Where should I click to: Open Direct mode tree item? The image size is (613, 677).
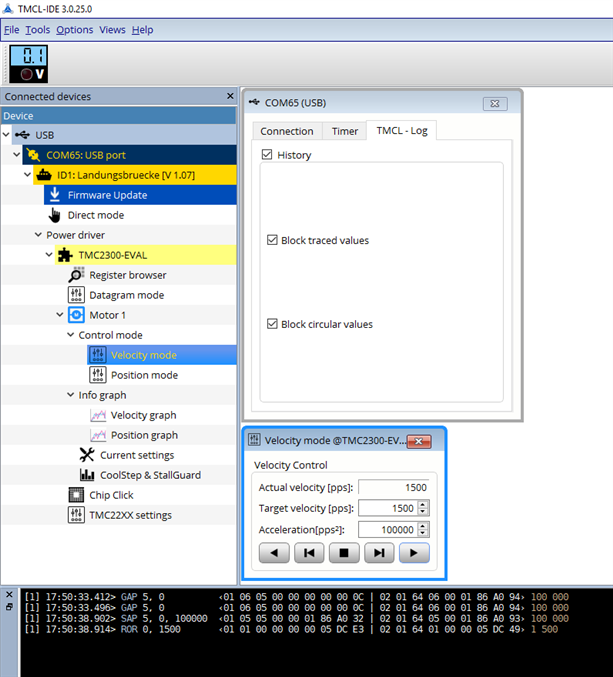pos(96,215)
